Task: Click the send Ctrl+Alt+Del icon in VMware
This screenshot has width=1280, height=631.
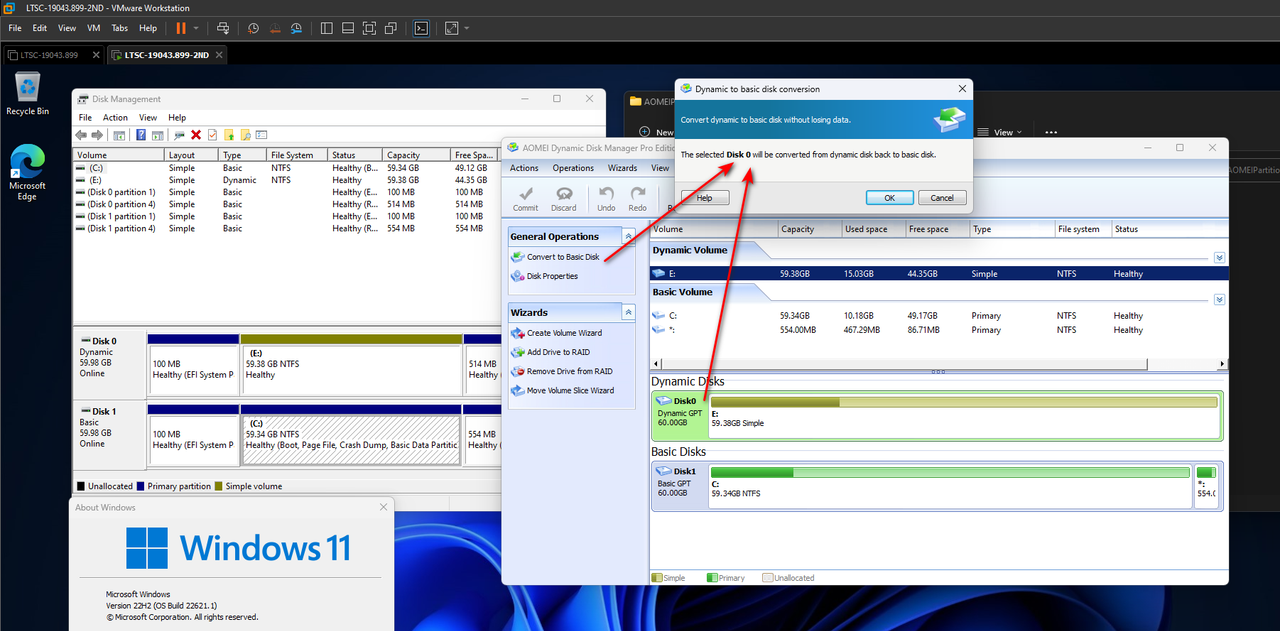Action: tap(223, 28)
